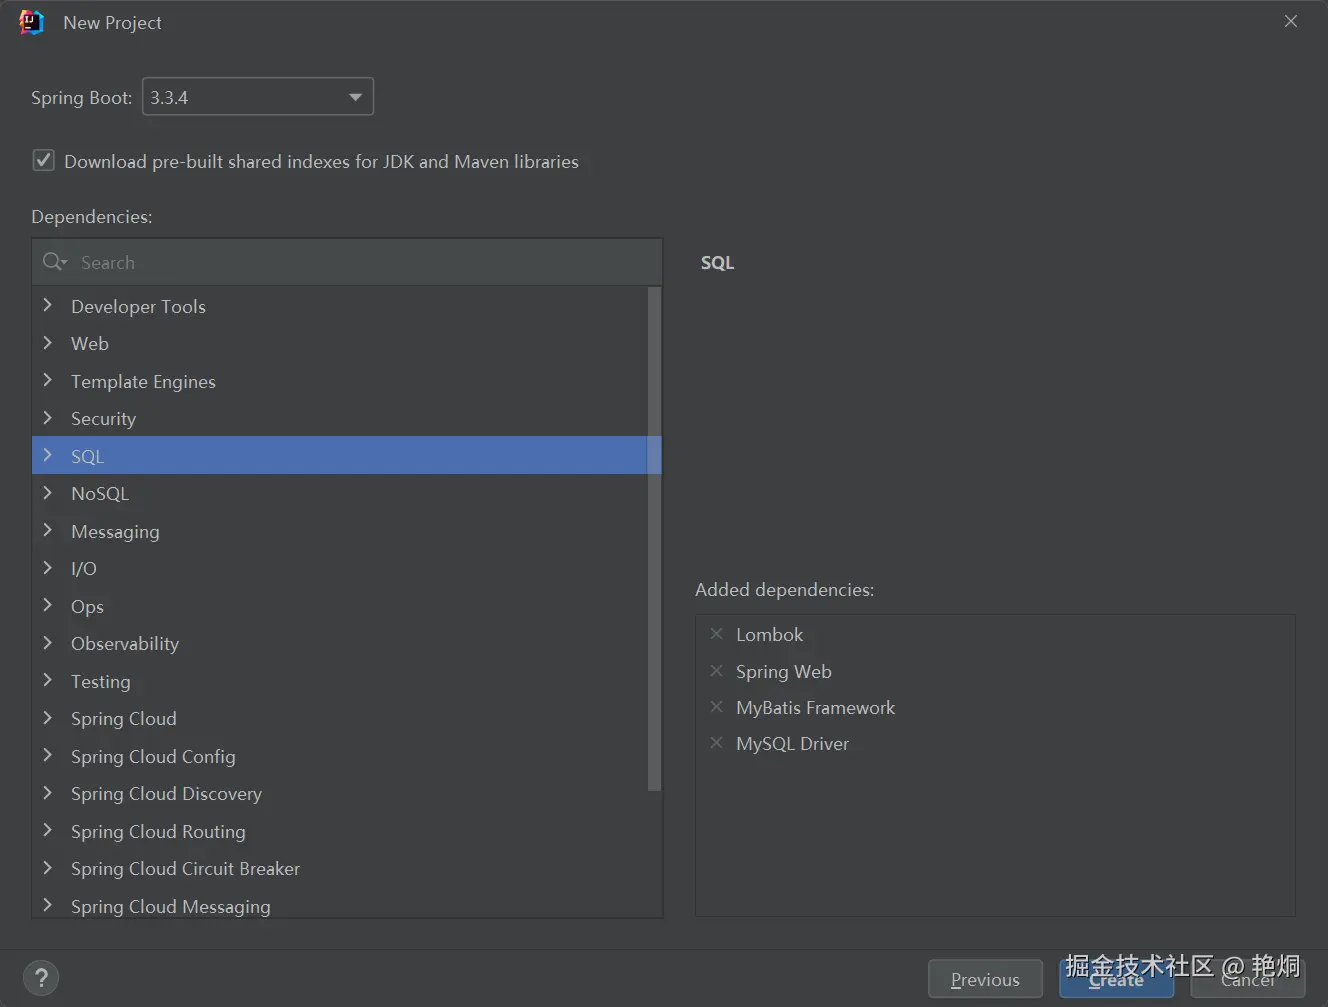Expand the Spring Cloud Routing category
The image size is (1328, 1007).
(x=47, y=830)
